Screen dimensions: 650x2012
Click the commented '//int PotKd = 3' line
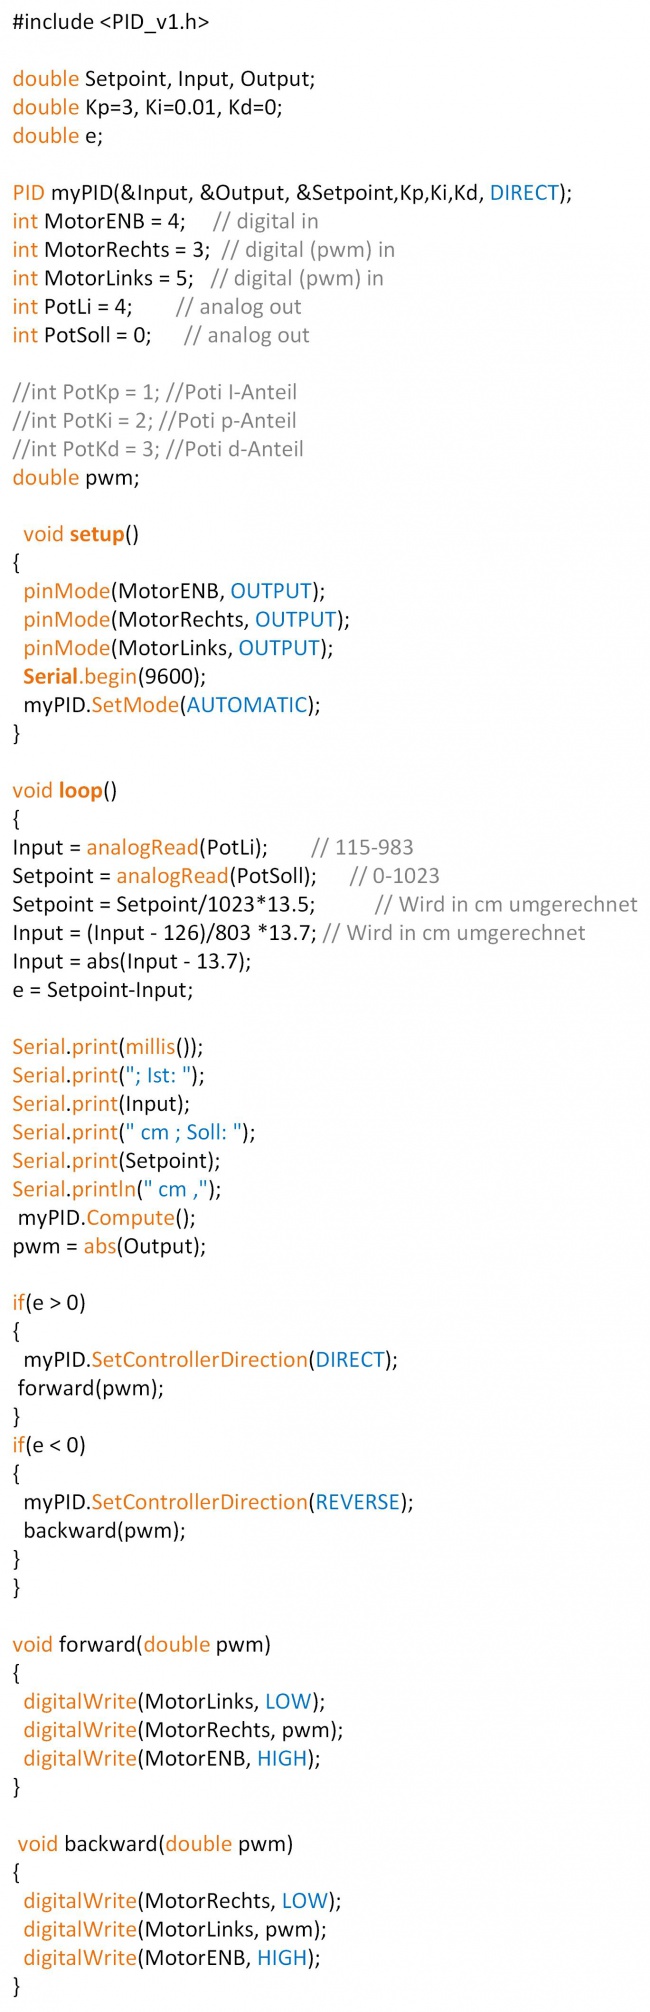[x=157, y=449]
